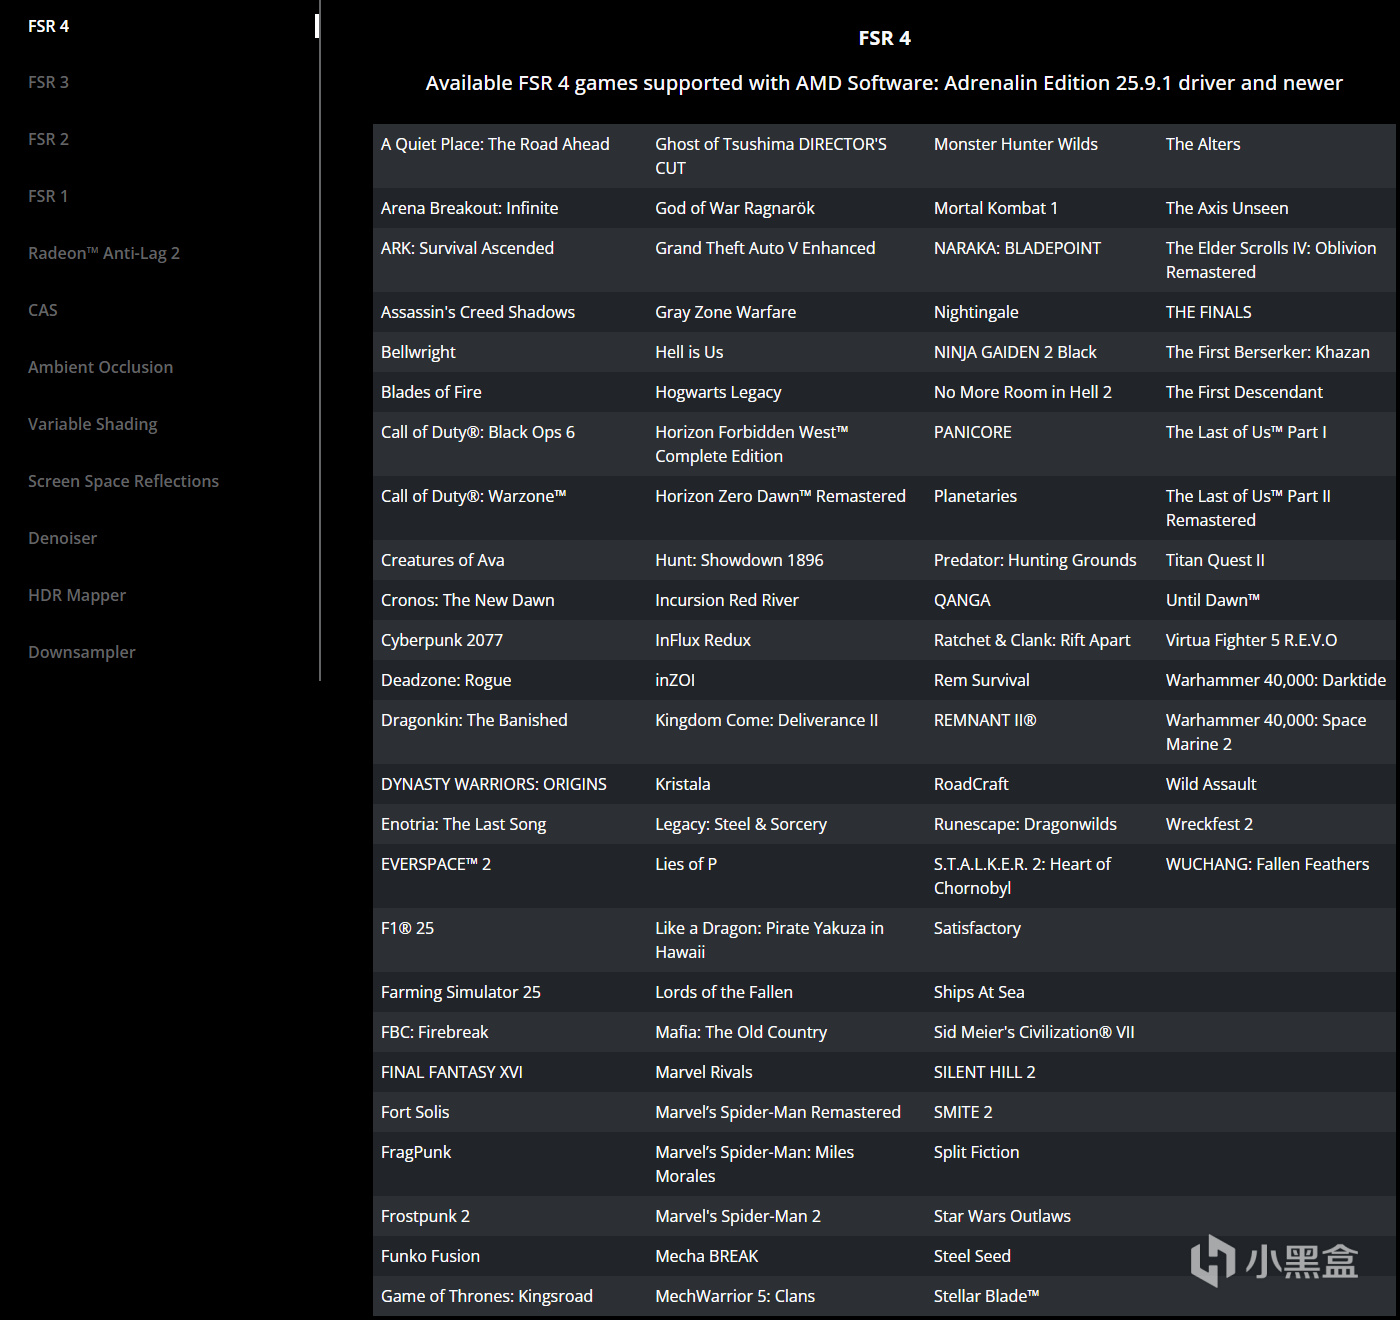Click the Adrenalin Edition 25.9.1 subtitle
Image resolution: width=1400 pixels, height=1320 pixels.
point(885,83)
